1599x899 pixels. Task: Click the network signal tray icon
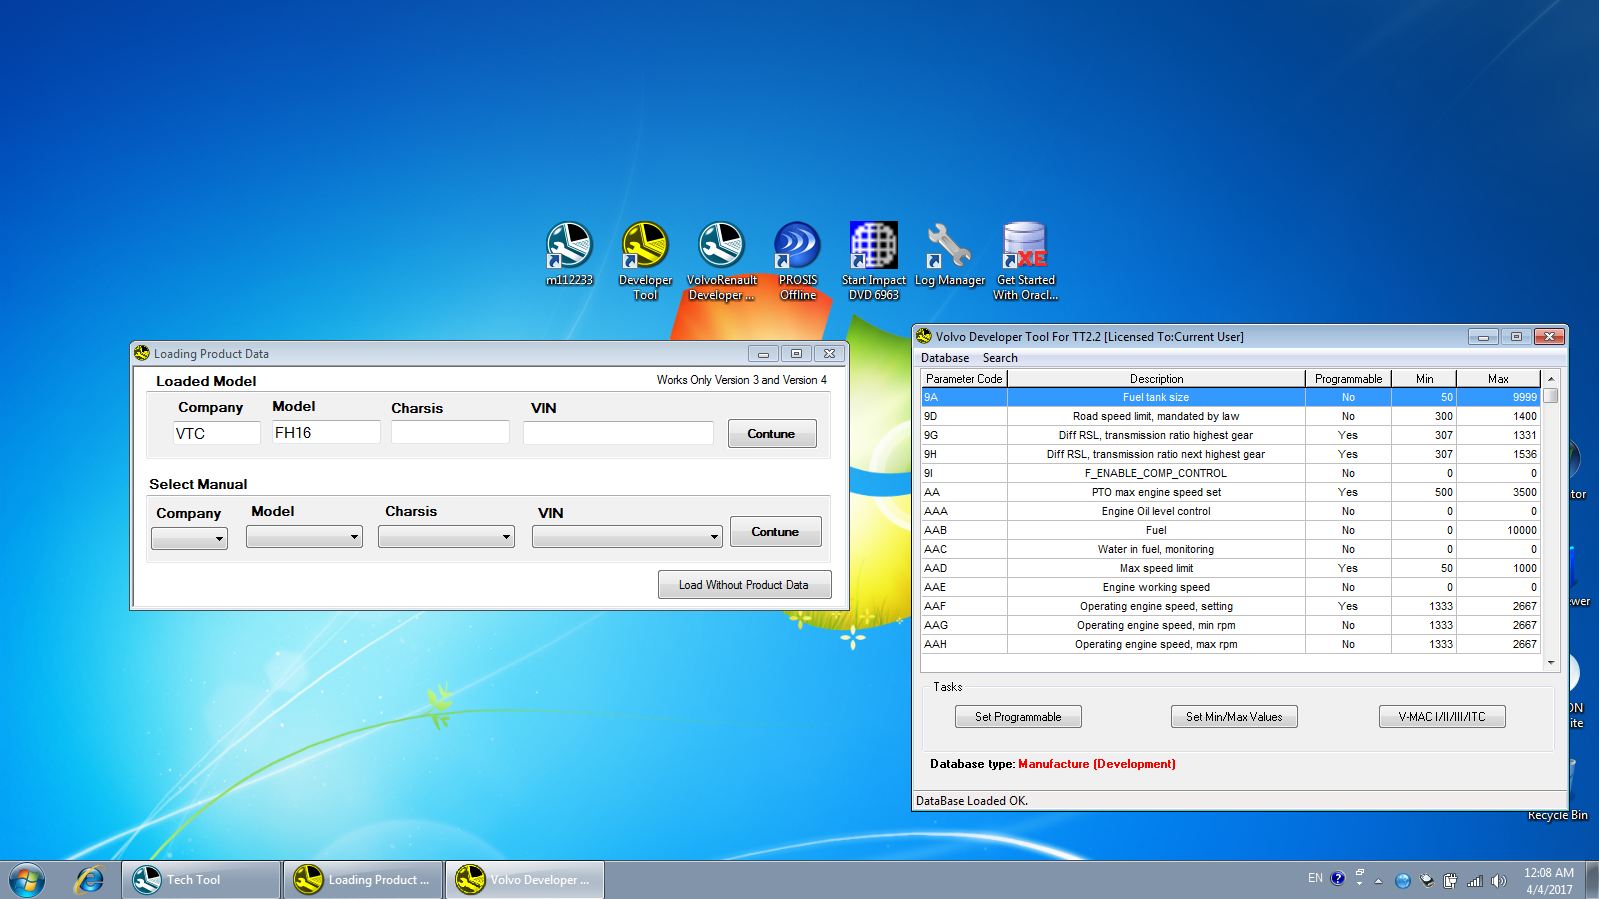pos(1474,881)
